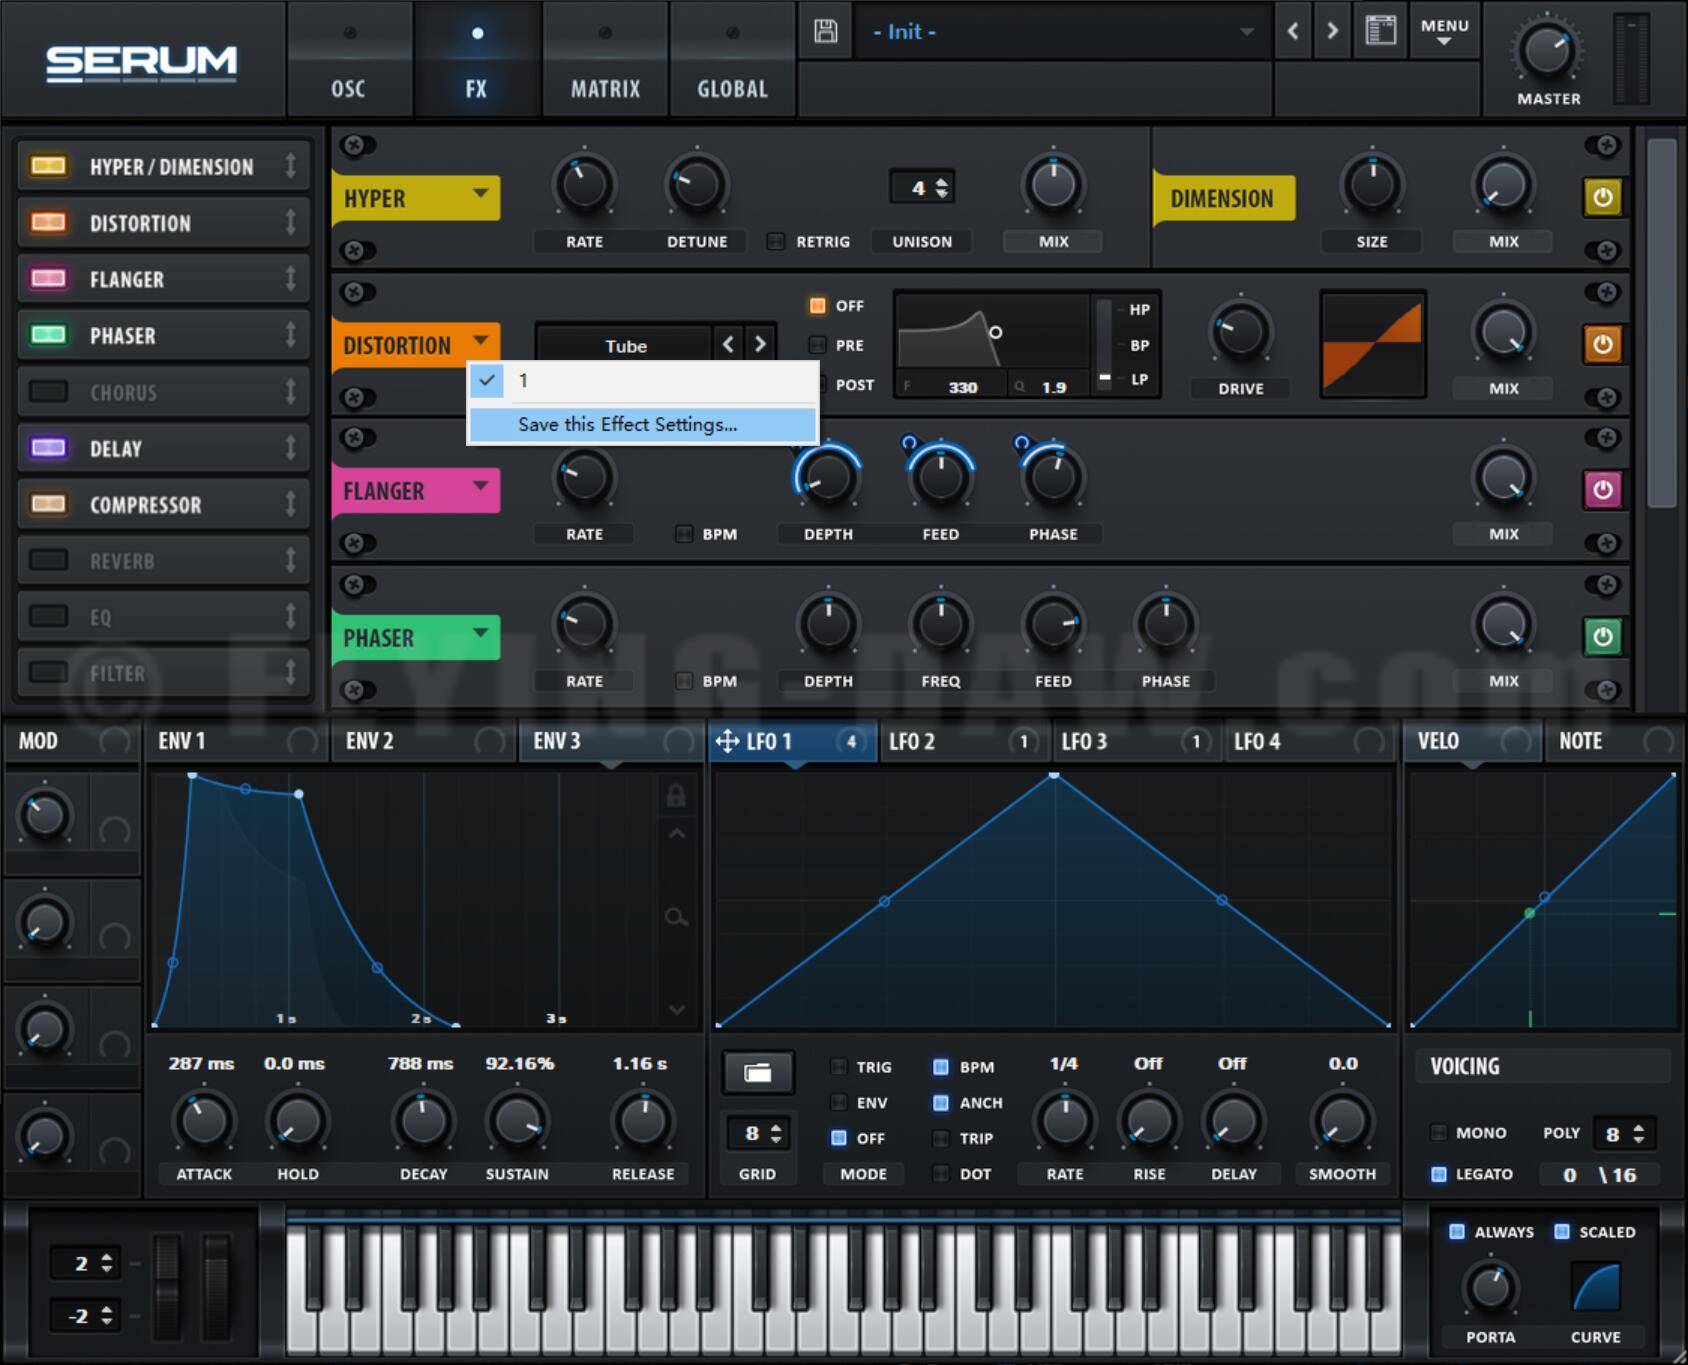Select distortion filter PRE option

[817, 345]
